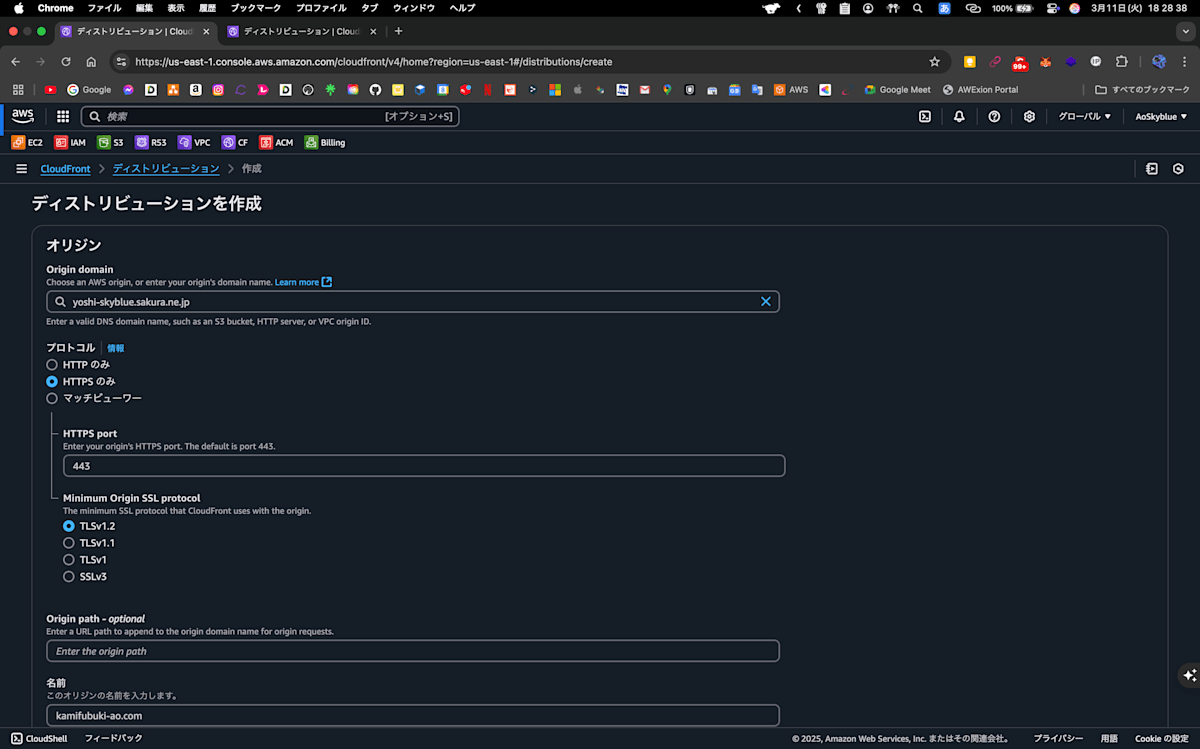Open ACM favorite service shortcut
1200x749 pixels.
coord(276,142)
